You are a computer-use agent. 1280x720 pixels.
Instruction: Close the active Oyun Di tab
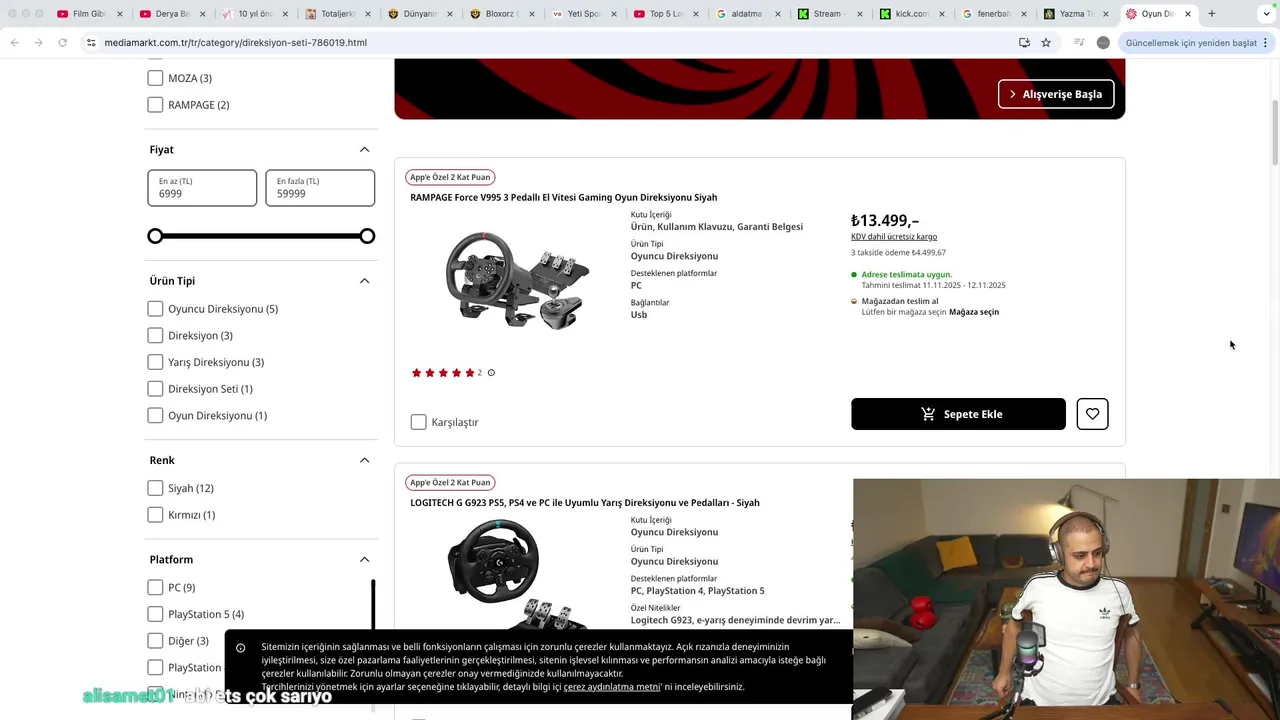pyautogui.click(x=1188, y=14)
